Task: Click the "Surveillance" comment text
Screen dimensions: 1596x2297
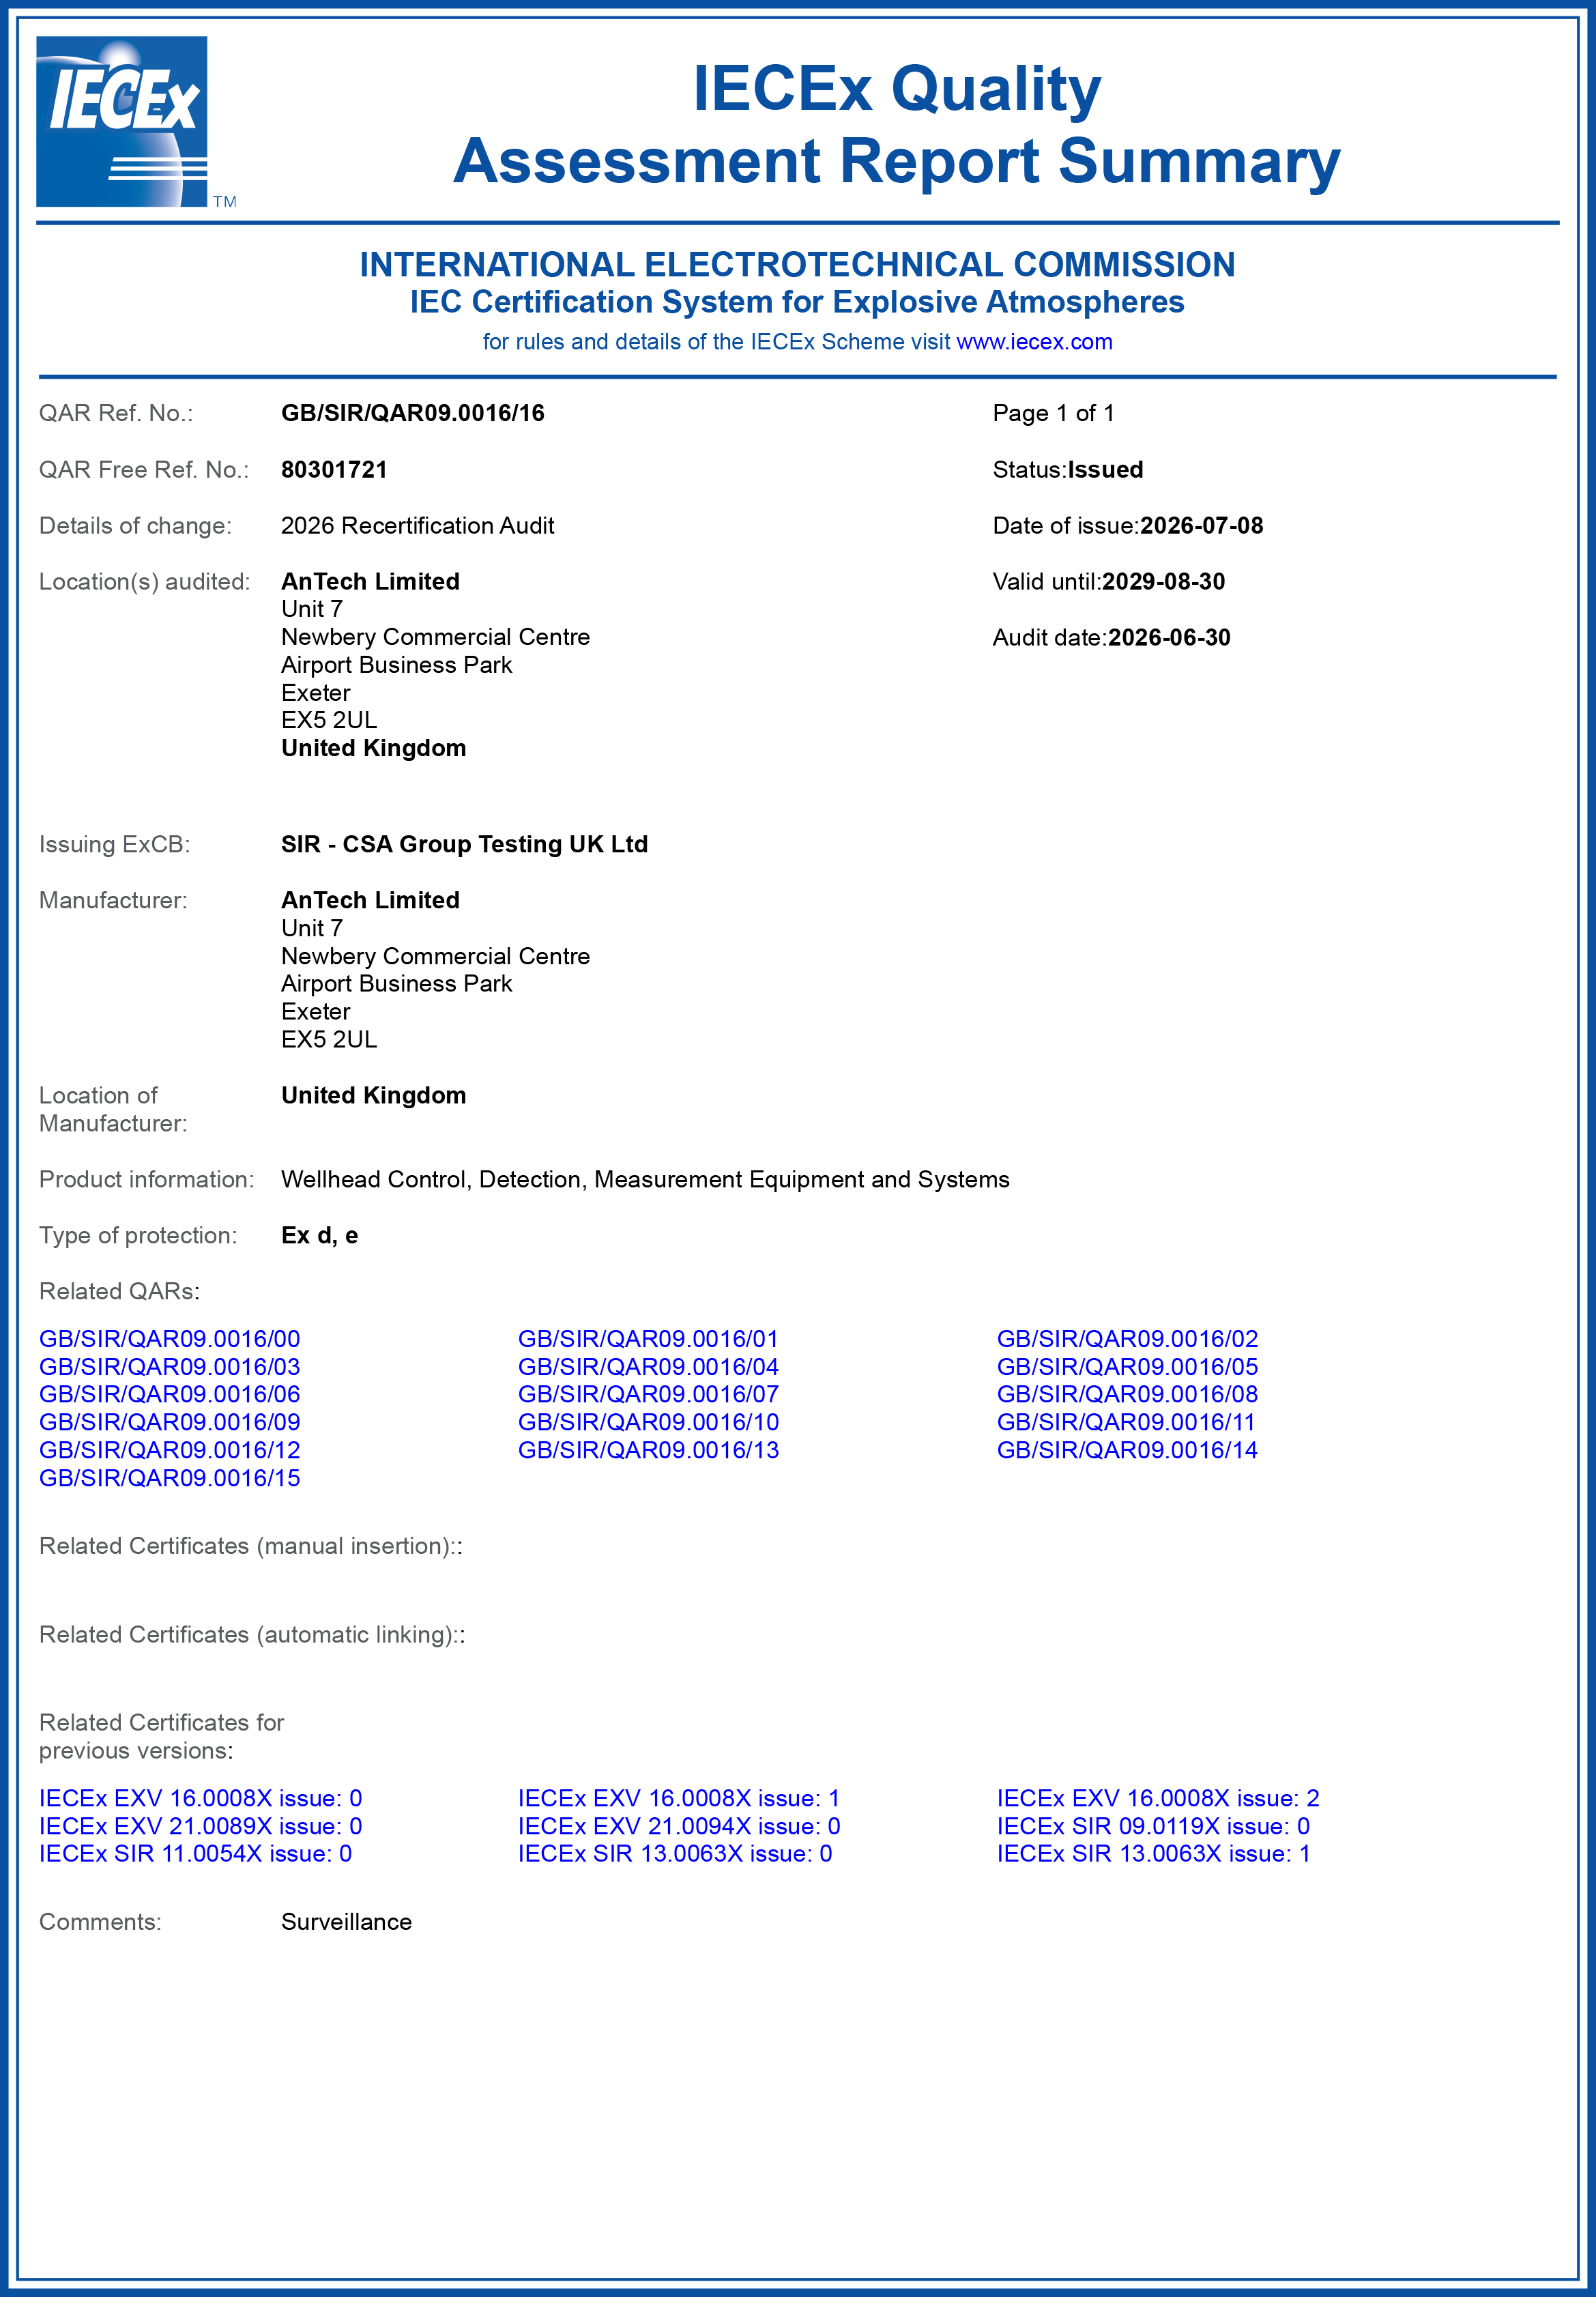Action: pos(346,1921)
